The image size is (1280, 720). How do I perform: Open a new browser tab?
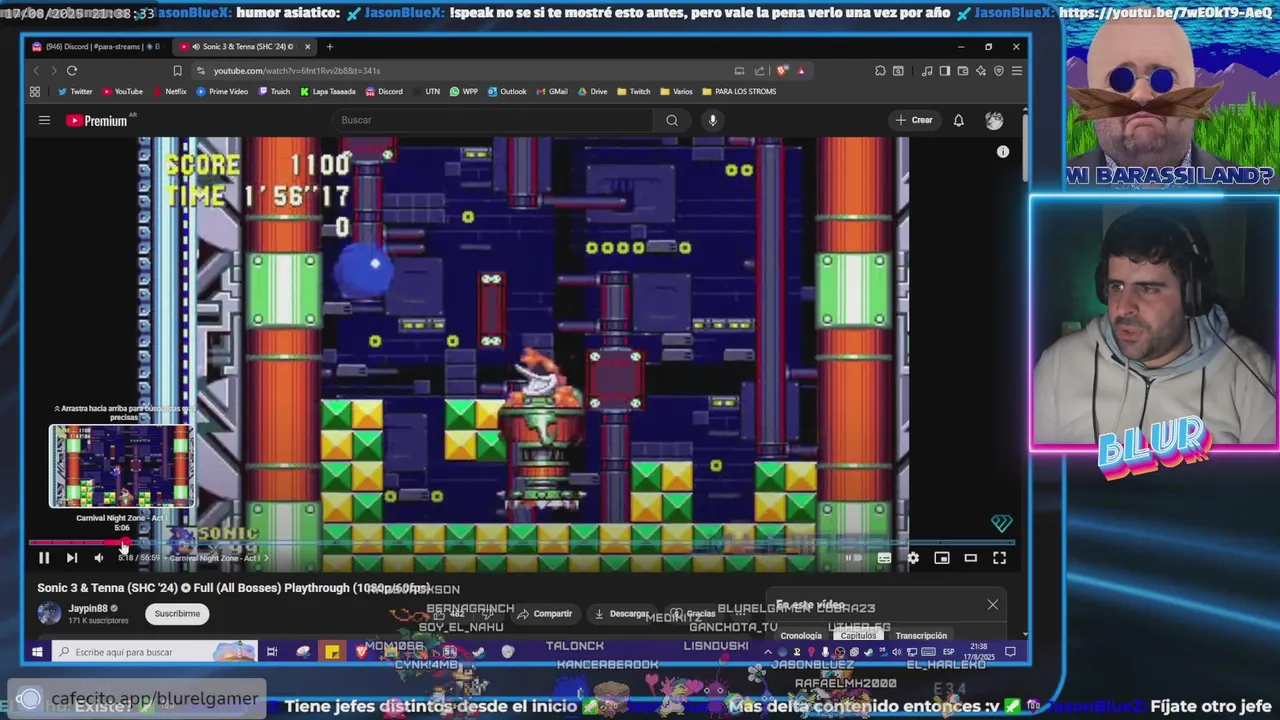coord(330,47)
